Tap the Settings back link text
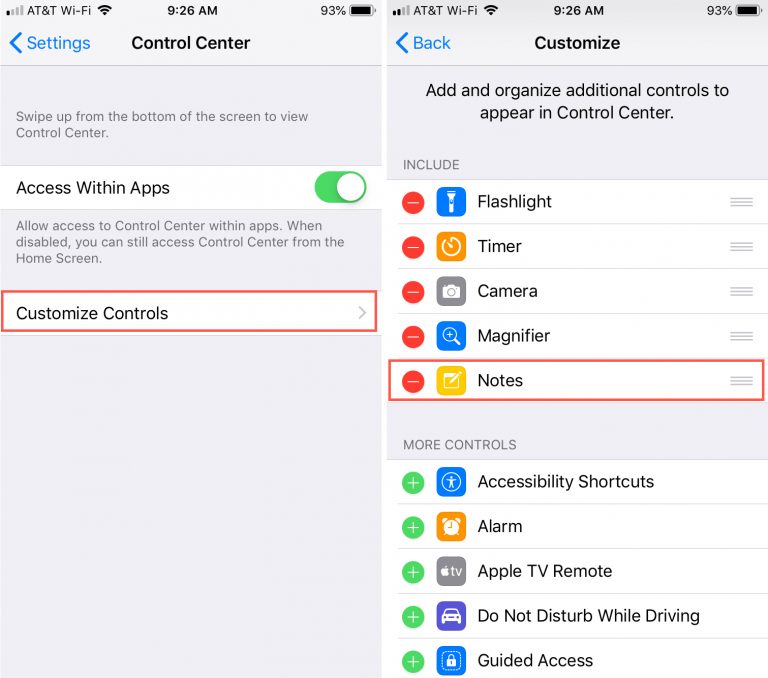 58,43
